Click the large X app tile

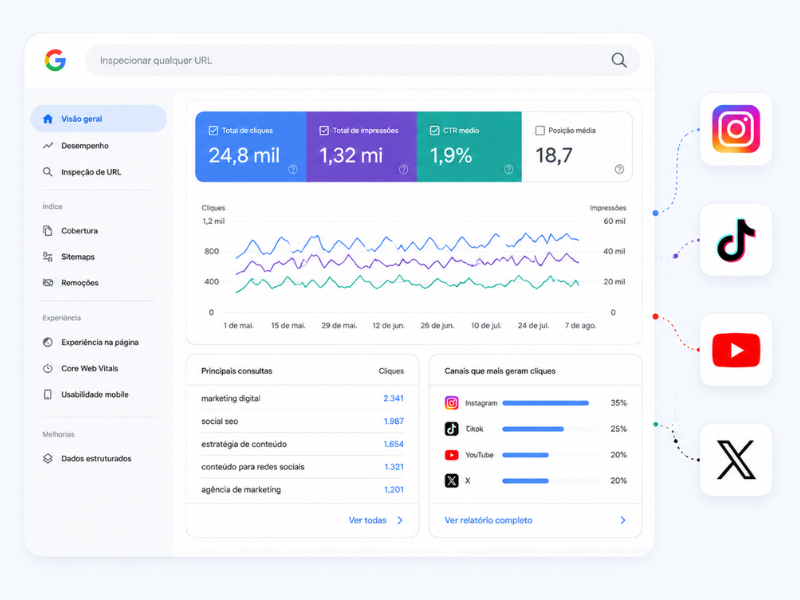click(736, 460)
